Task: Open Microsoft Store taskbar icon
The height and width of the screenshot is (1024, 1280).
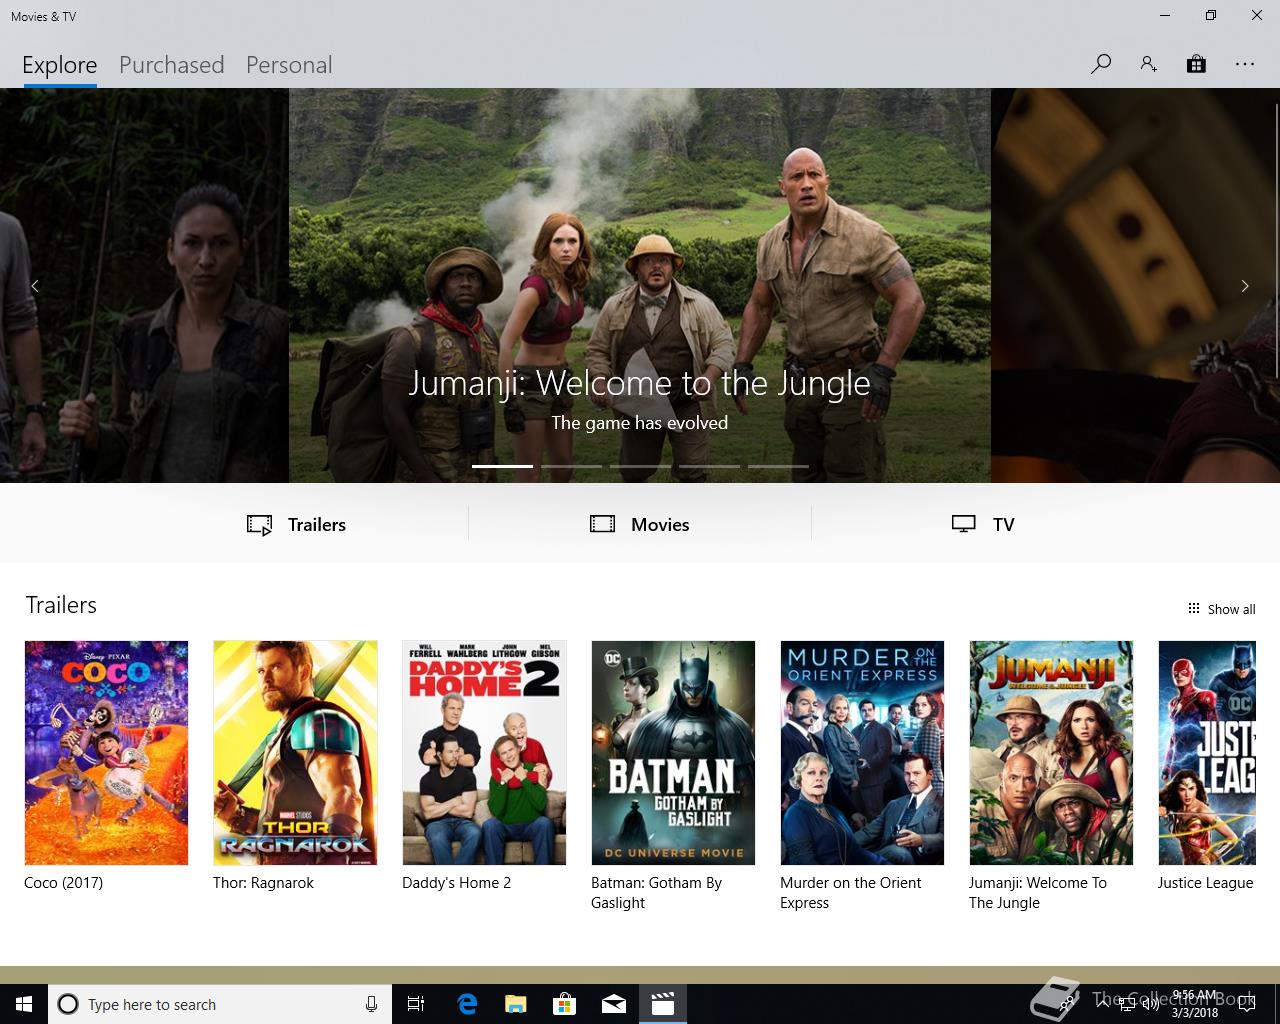Action: (x=565, y=1004)
